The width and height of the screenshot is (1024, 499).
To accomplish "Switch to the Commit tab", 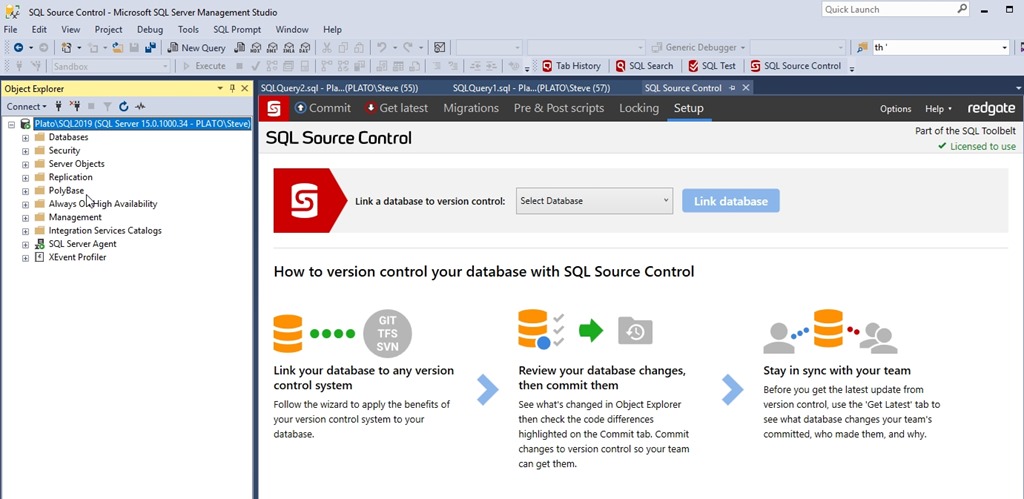I will (322, 108).
